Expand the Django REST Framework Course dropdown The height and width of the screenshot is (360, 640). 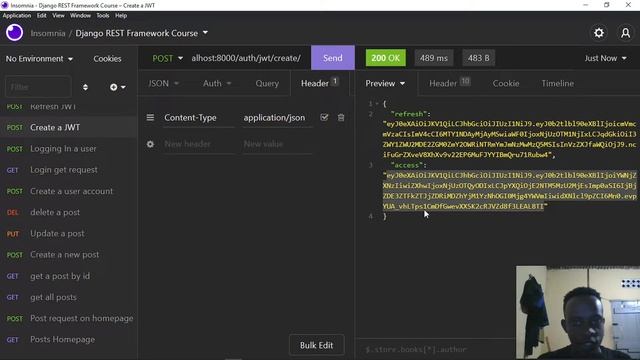pyautogui.click(x=205, y=33)
